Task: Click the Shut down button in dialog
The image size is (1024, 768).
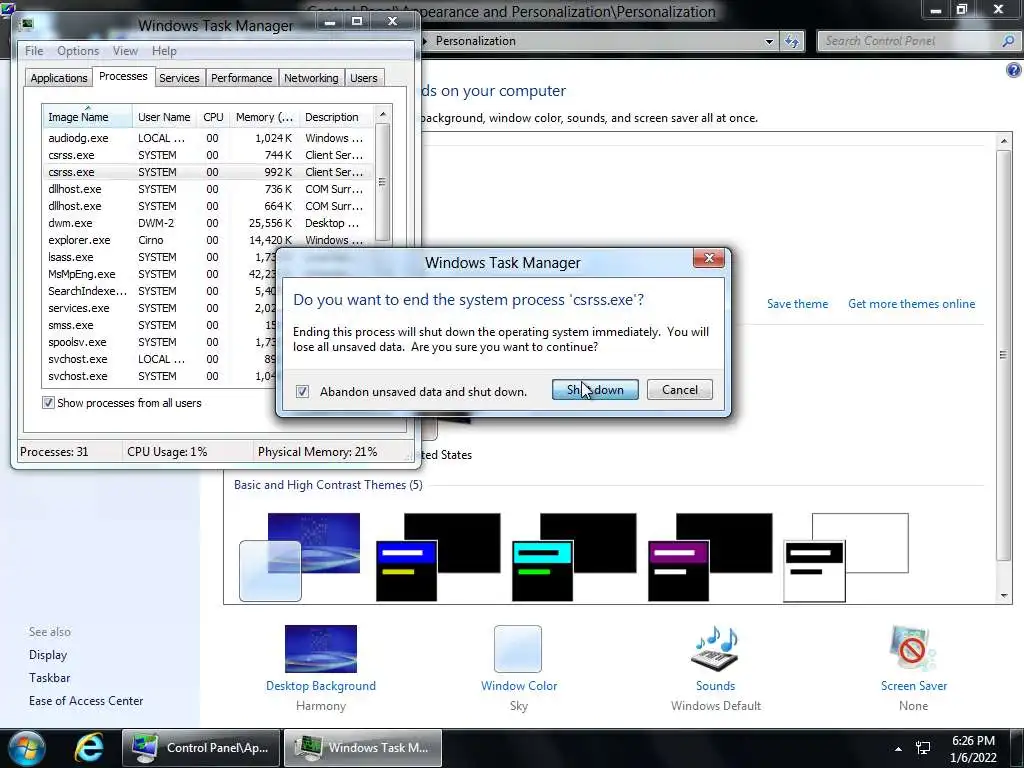Action: pyautogui.click(x=595, y=390)
